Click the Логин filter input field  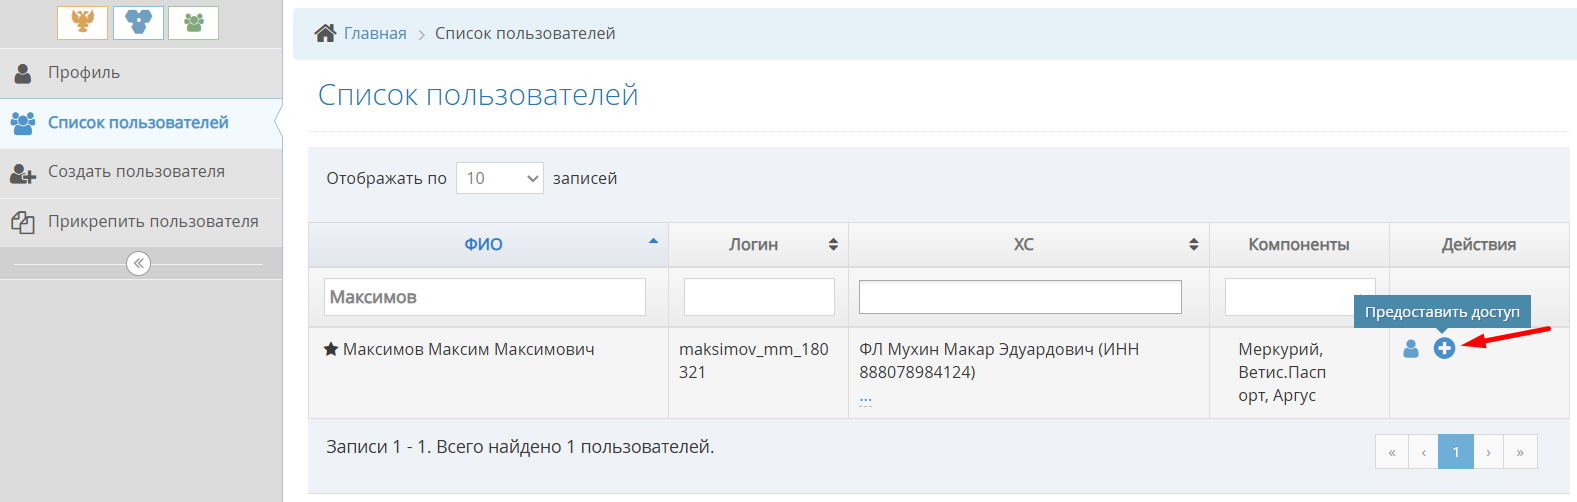[x=759, y=297]
